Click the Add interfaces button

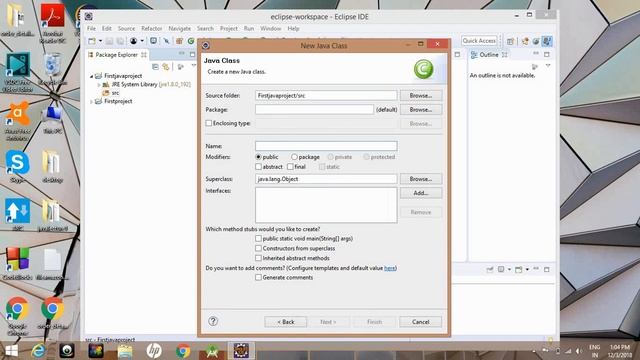click(x=421, y=193)
